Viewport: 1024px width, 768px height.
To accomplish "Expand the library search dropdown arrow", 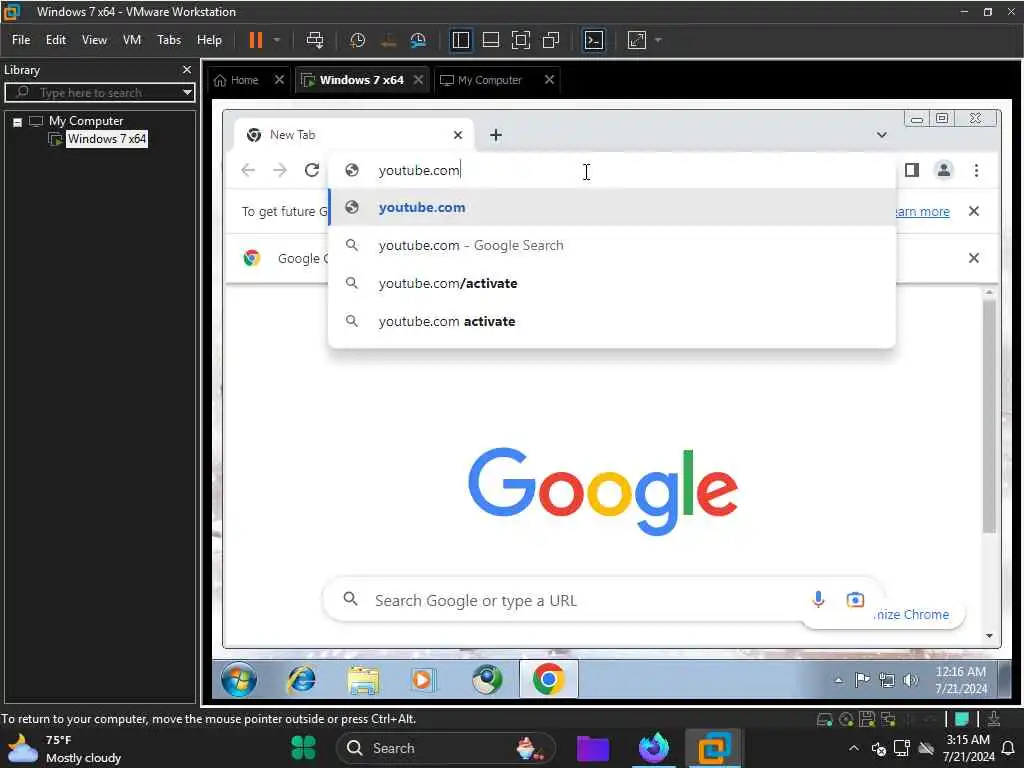I will [187, 93].
